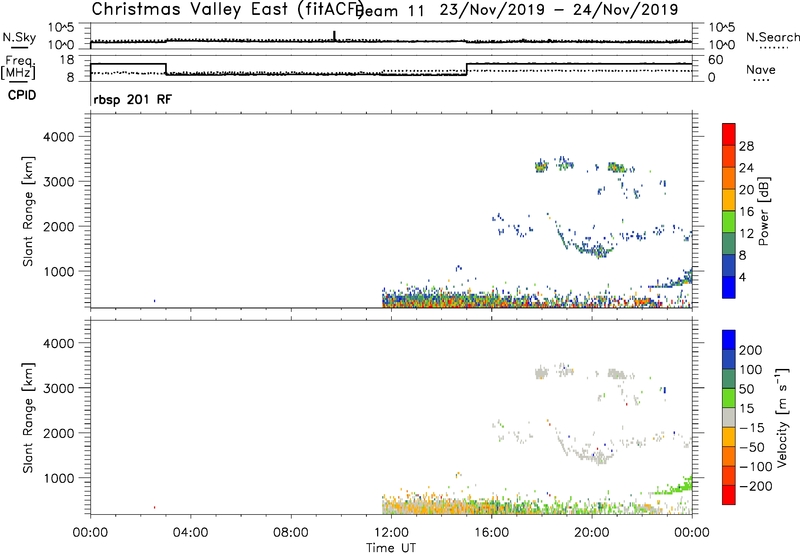Pick the bright green 15–50 Velocity colorbar segment
800x554 pixels.
point(729,398)
